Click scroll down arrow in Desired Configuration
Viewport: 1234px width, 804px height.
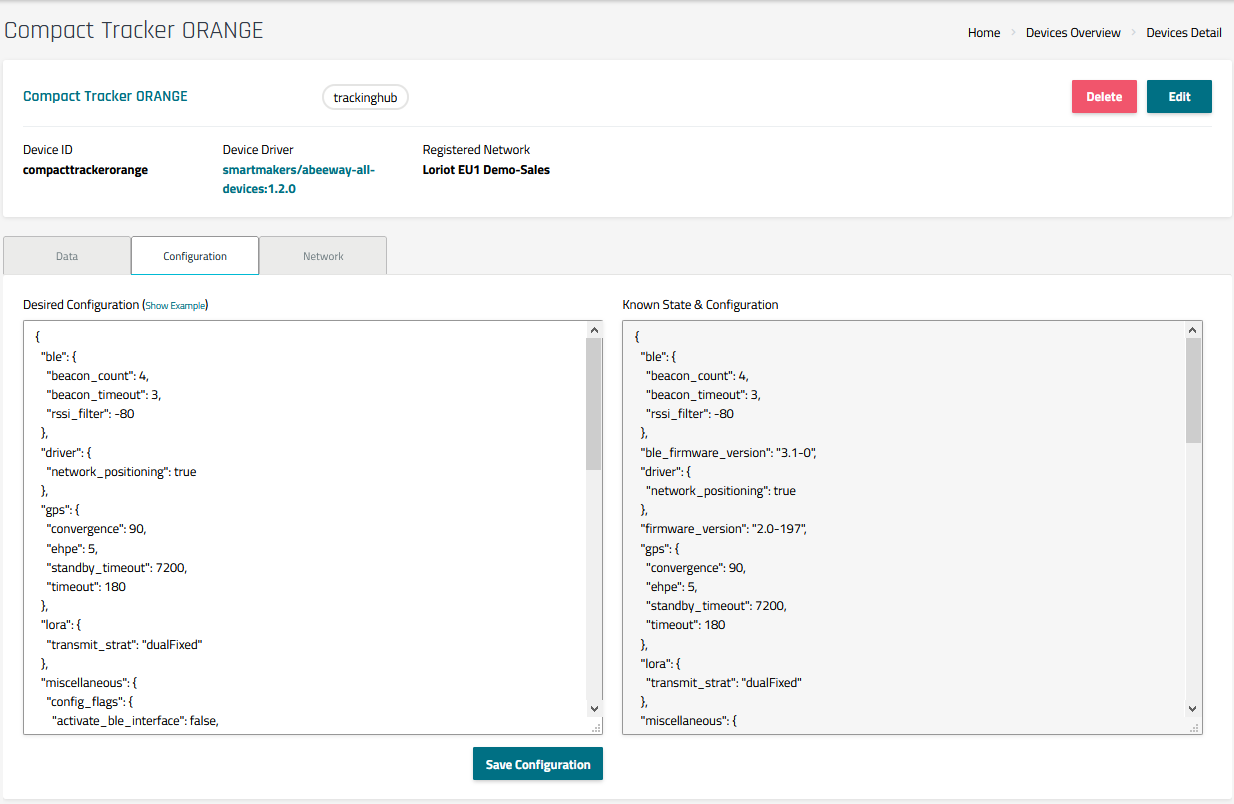click(x=594, y=708)
